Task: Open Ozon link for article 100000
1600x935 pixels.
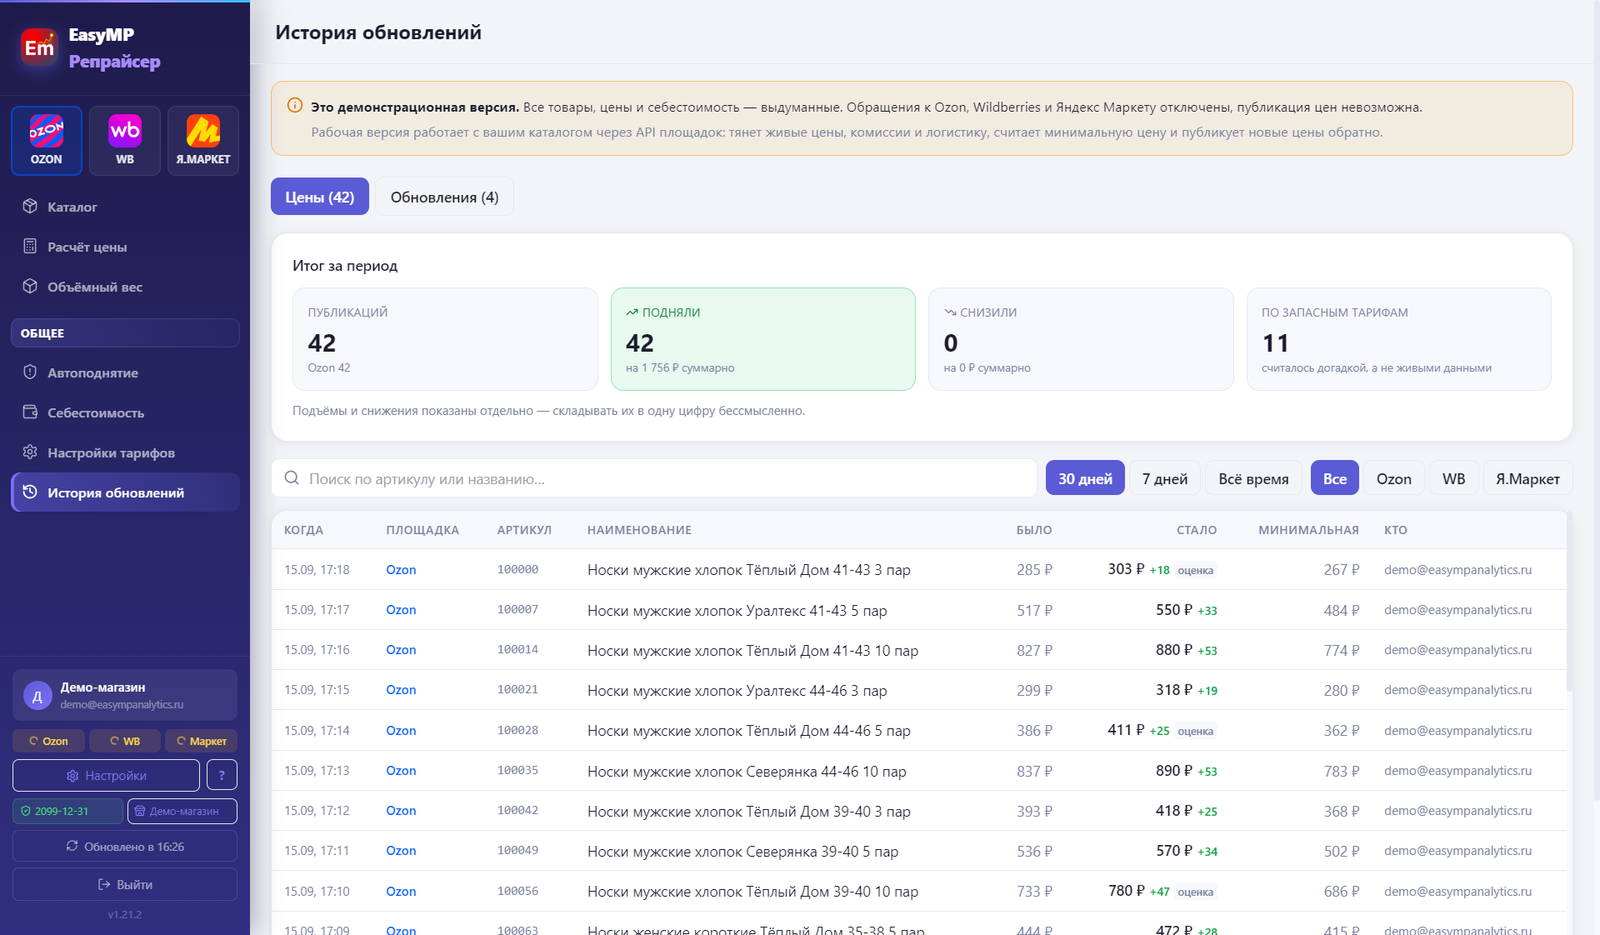Action: [401, 570]
